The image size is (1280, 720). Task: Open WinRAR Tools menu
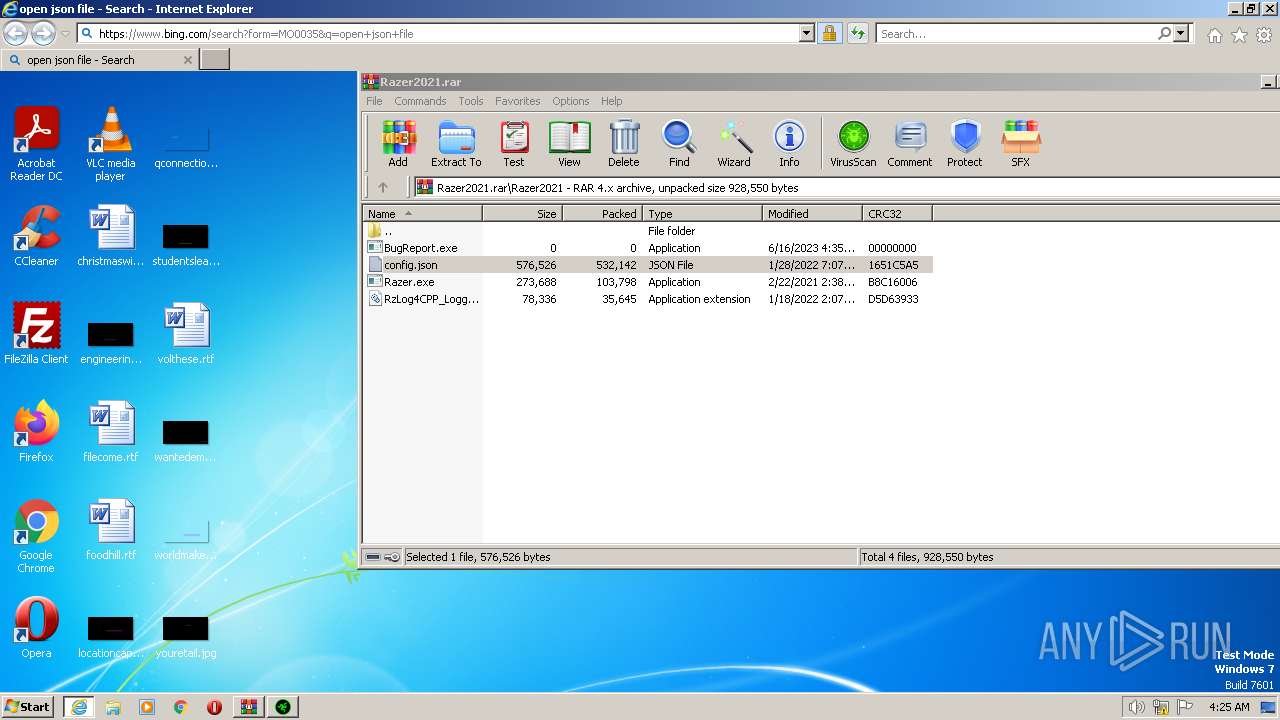pos(471,101)
